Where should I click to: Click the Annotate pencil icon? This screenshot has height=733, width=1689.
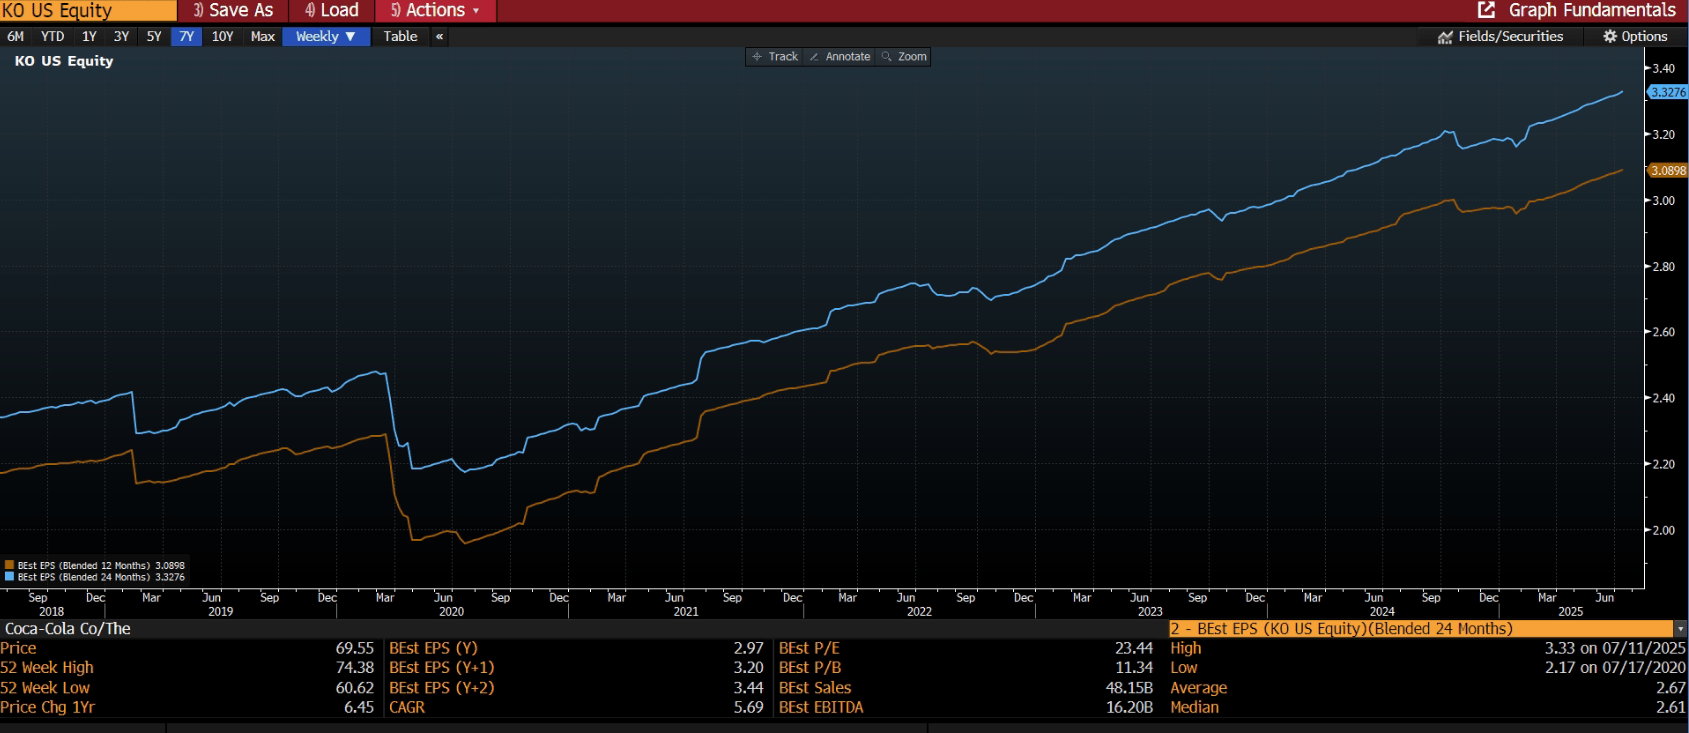tap(814, 57)
